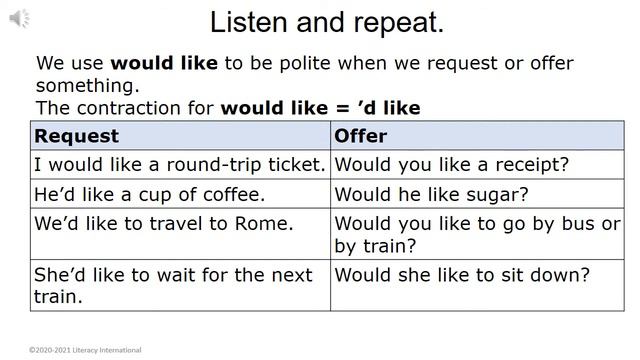This screenshot has width=640, height=360.
Task: Click the word 'receipt?' in Offer column
Action: 532,165
